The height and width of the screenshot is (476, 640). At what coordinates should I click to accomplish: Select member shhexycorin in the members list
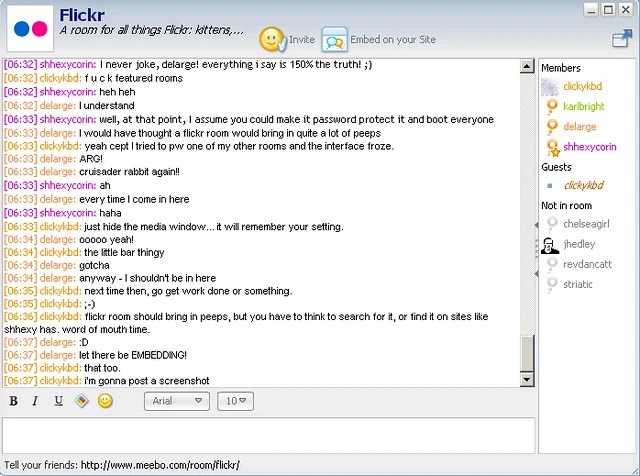[590, 147]
